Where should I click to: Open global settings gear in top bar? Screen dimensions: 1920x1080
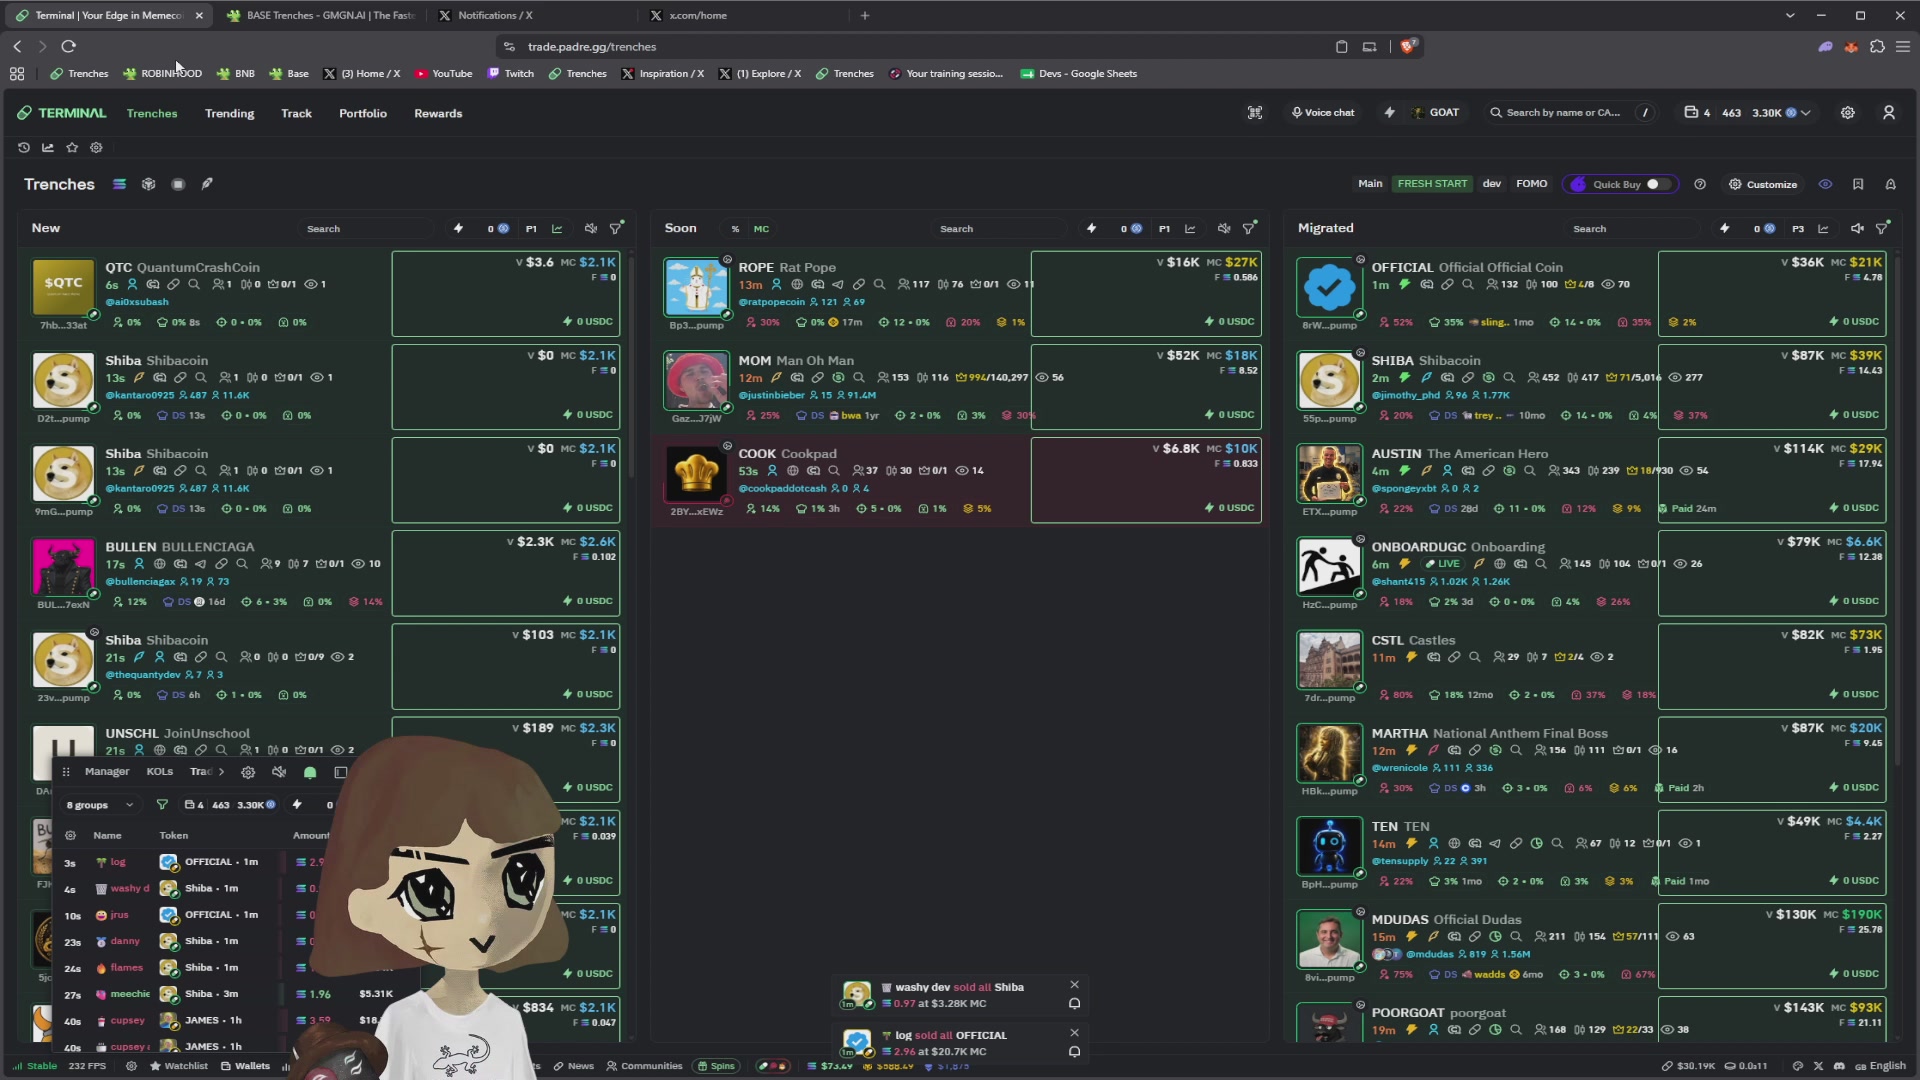[1848, 113]
